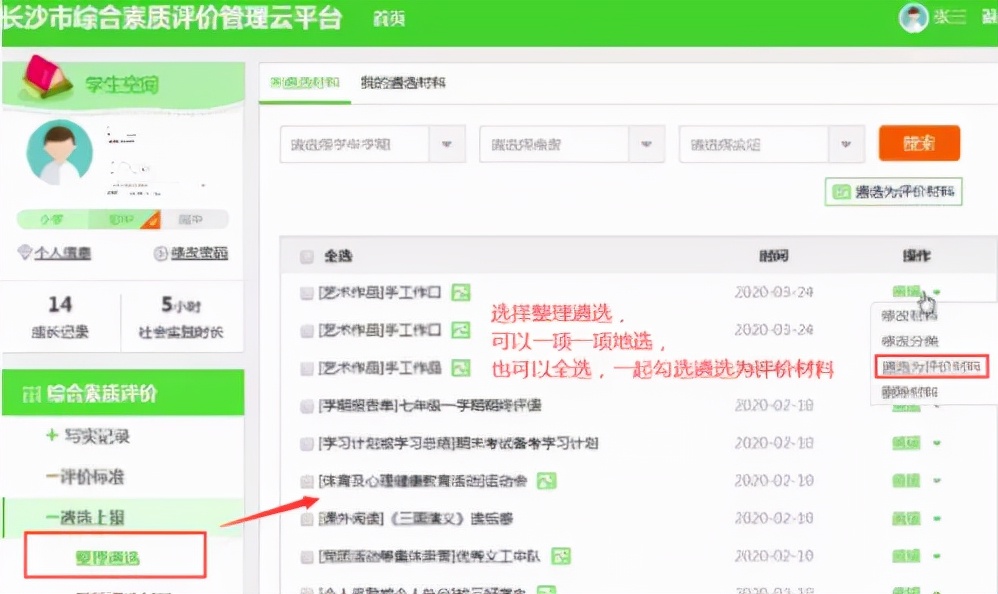Click the orange search button

(918, 142)
